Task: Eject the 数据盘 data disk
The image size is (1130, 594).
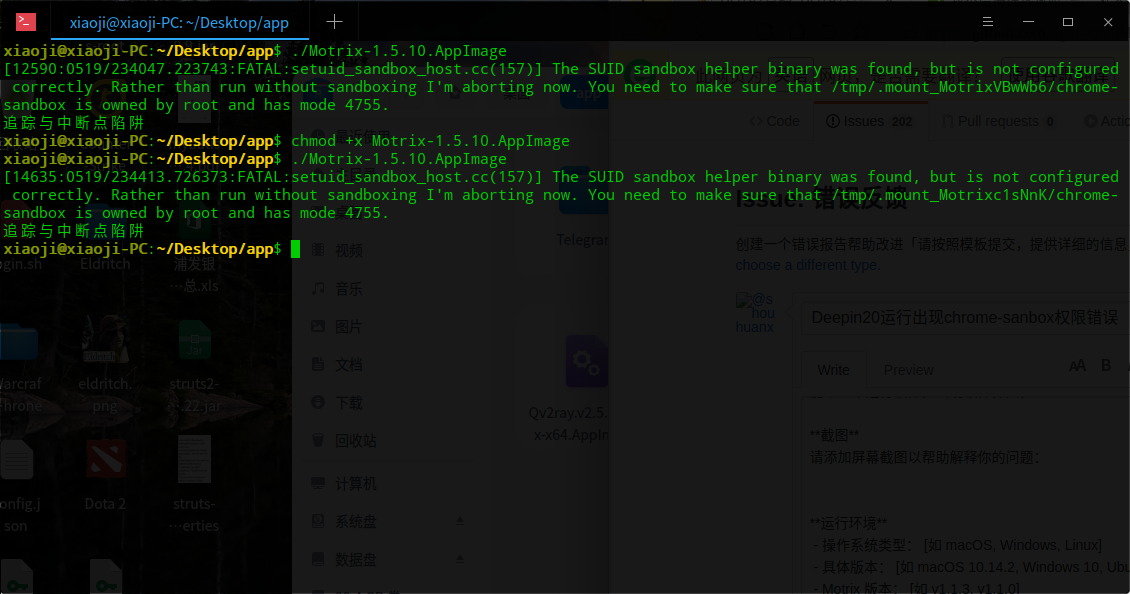Action: click(x=460, y=560)
